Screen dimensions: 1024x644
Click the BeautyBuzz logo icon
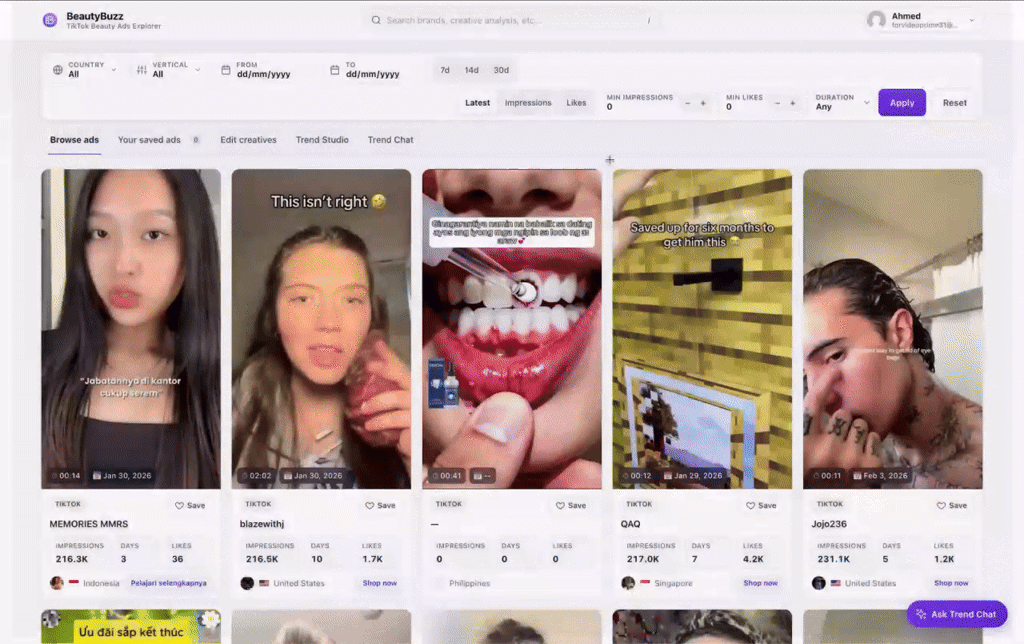coord(50,20)
